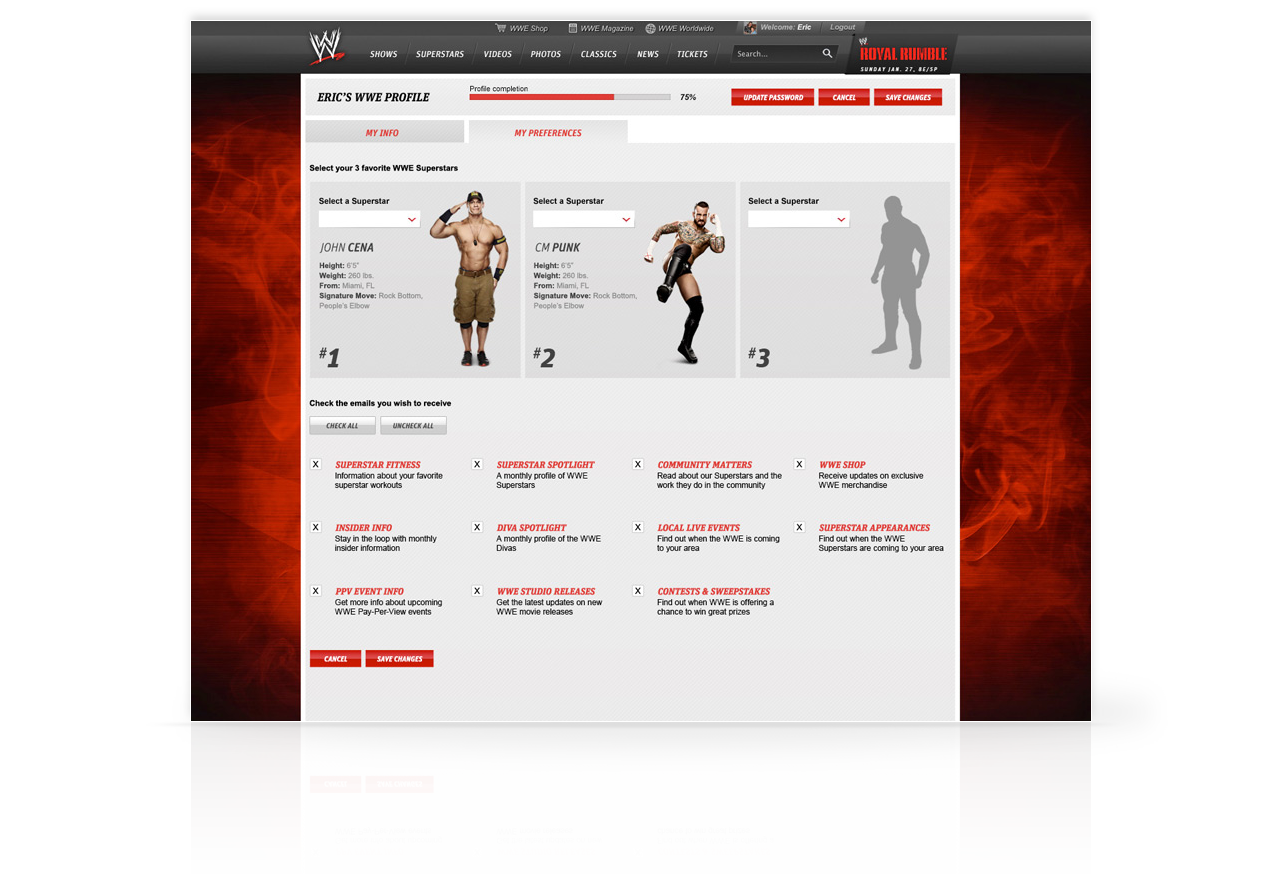Click the WWE Shop cart icon
1280x896 pixels.
(500, 28)
